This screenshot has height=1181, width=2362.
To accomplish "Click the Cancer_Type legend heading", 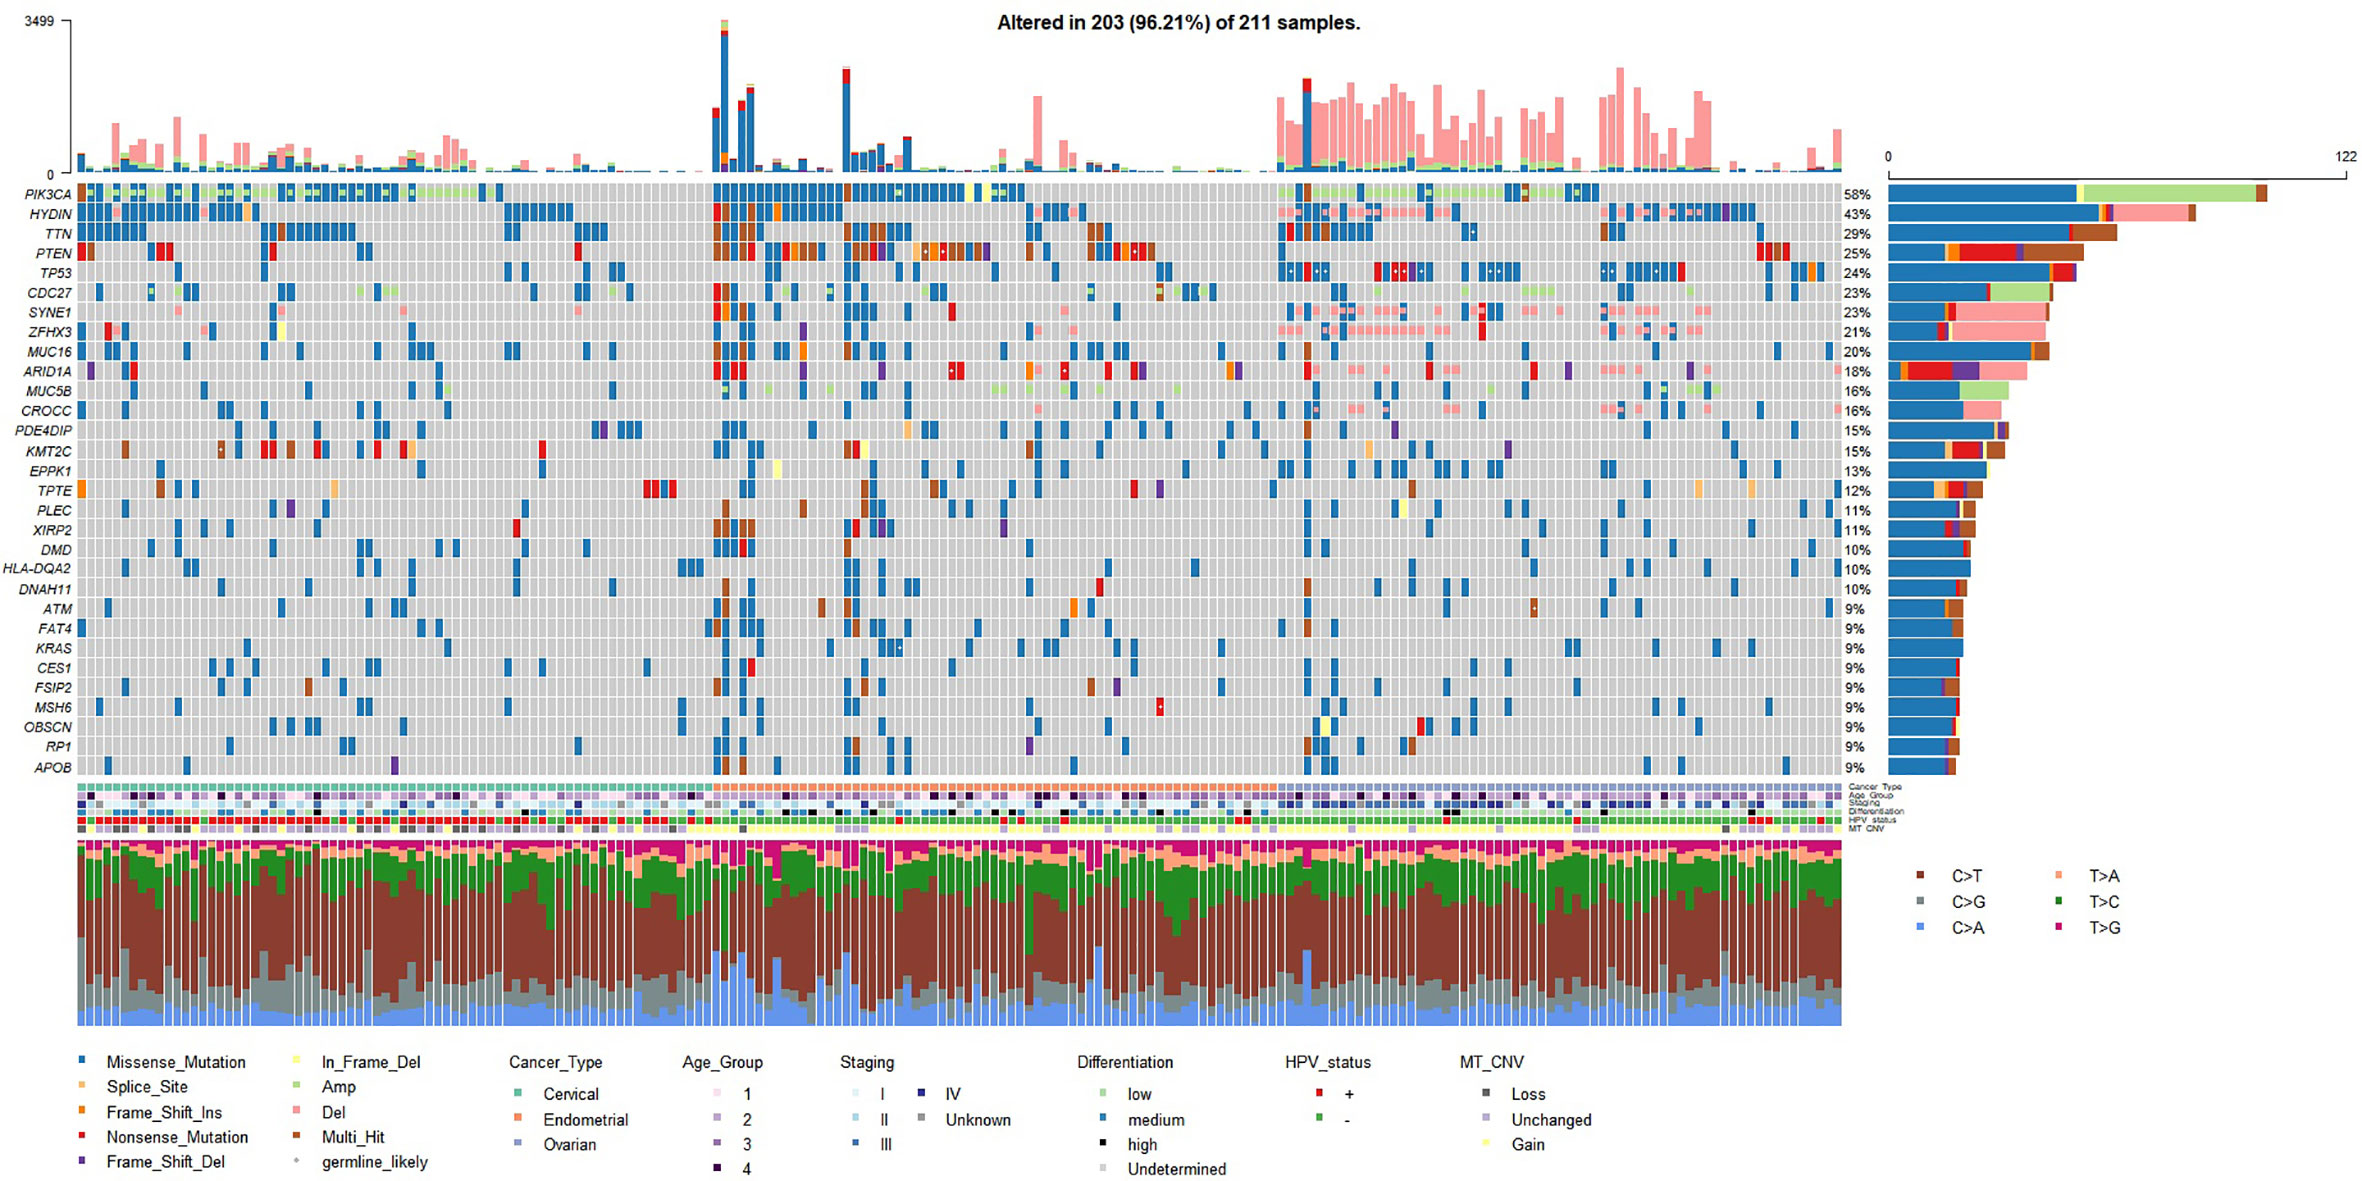I will 556,1062.
